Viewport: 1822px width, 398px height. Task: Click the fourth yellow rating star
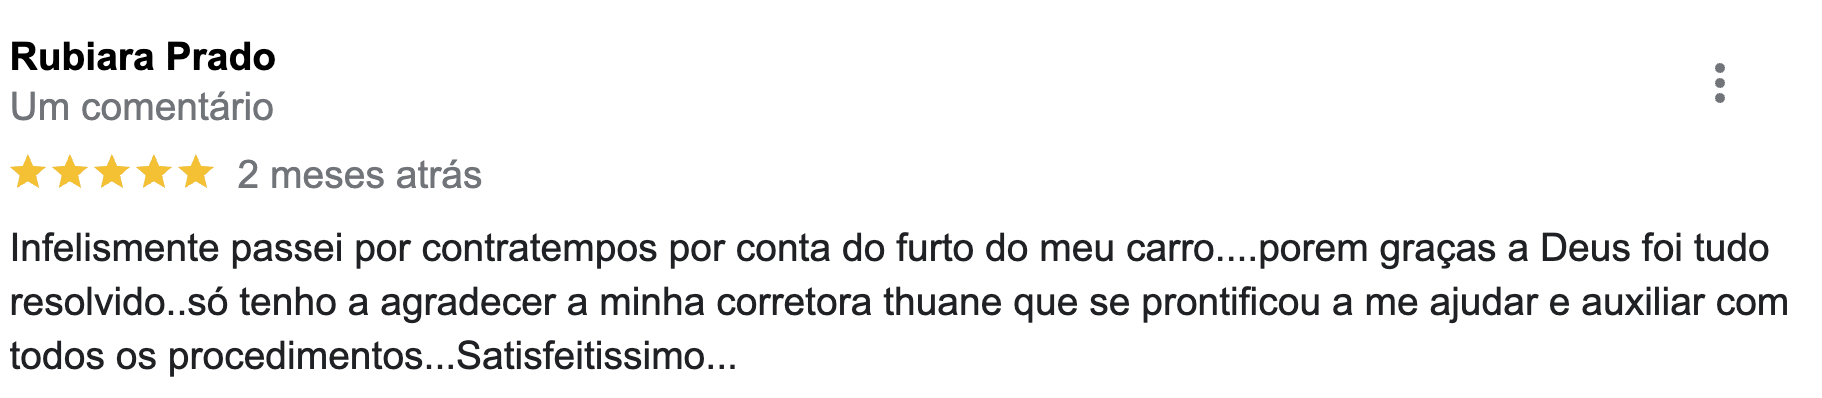(154, 173)
